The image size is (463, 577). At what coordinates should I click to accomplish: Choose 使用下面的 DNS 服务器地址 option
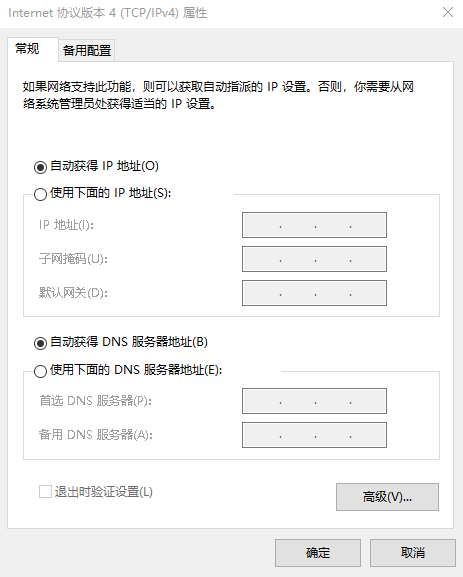coord(40,371)
